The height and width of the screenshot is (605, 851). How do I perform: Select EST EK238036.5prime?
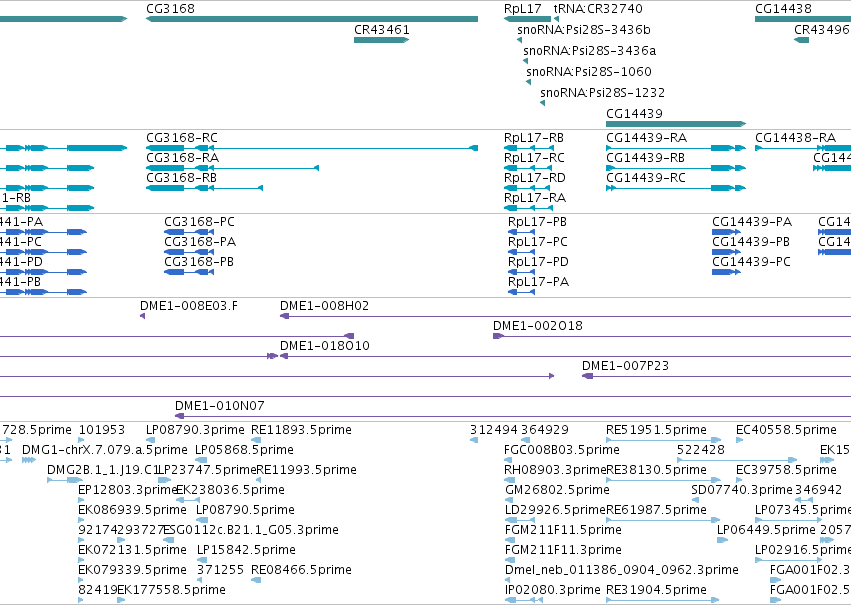tap(188, 500)
